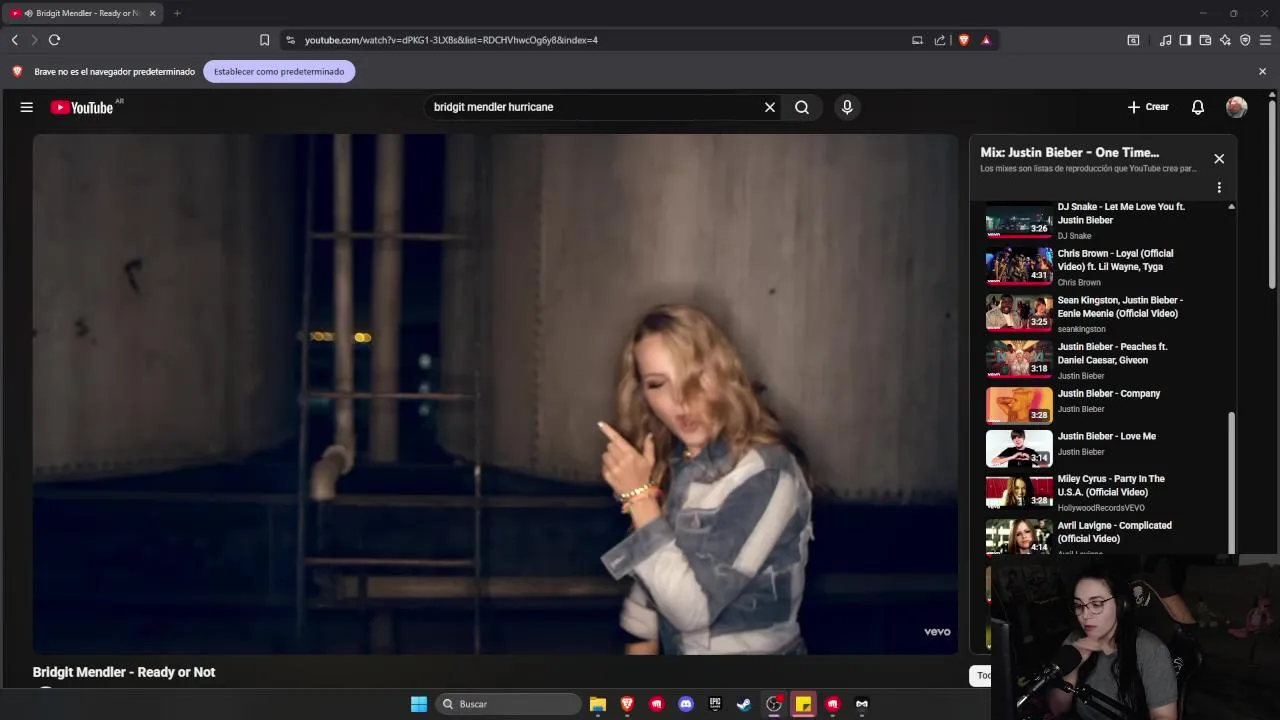The width and height of the screenshot is (1280, 720).
Task: Play Sean Kingston Eenie Meenie video
Action: (x=1100, y=313)
